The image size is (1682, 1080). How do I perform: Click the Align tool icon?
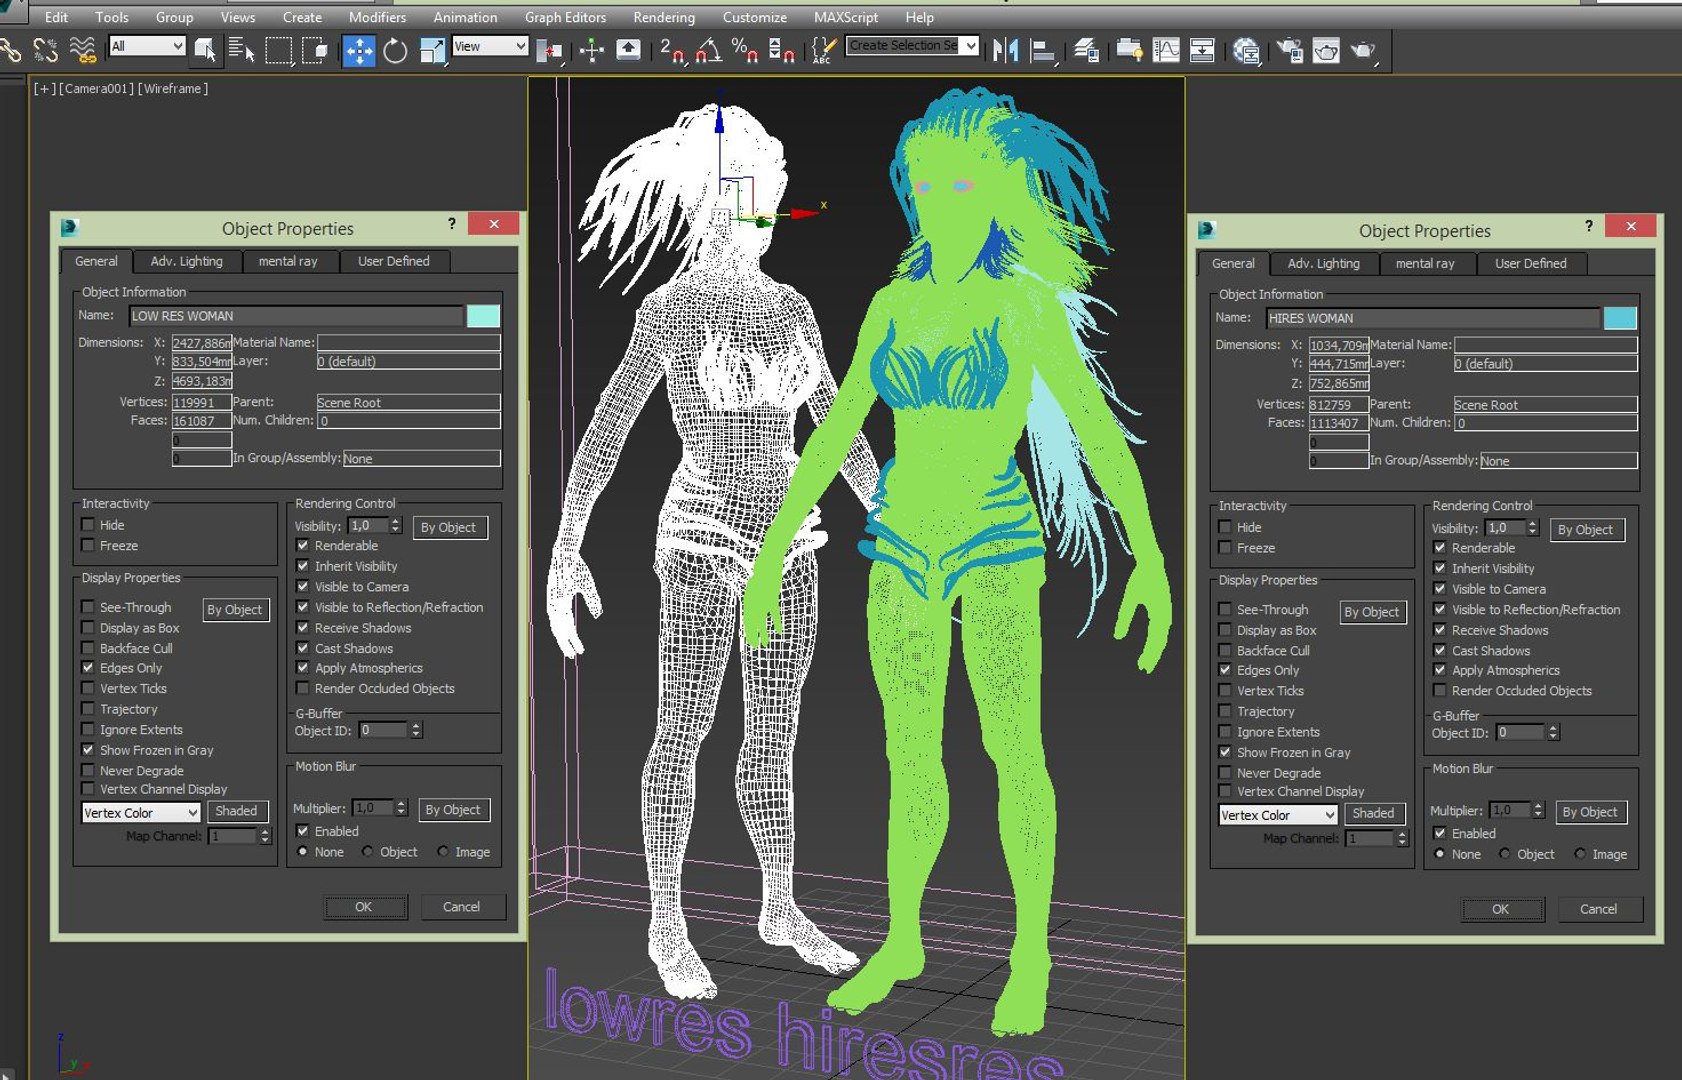(x=1043, y=50)
